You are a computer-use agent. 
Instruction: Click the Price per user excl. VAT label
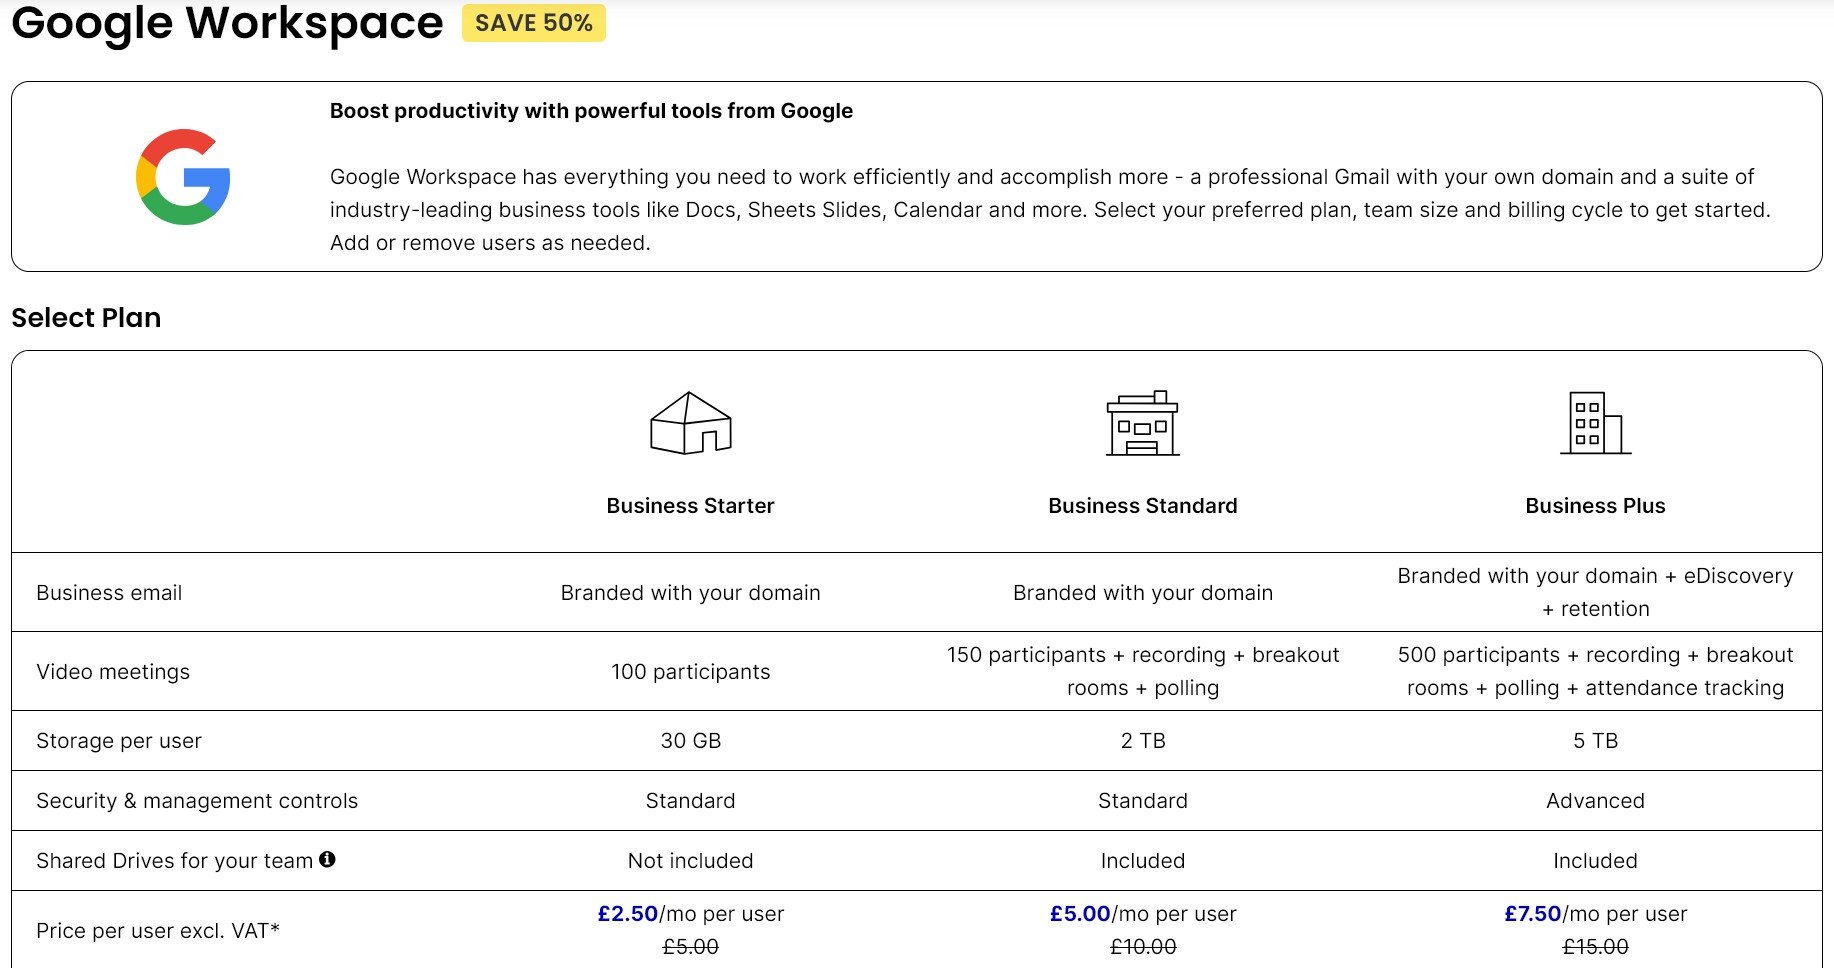[158, 931]
